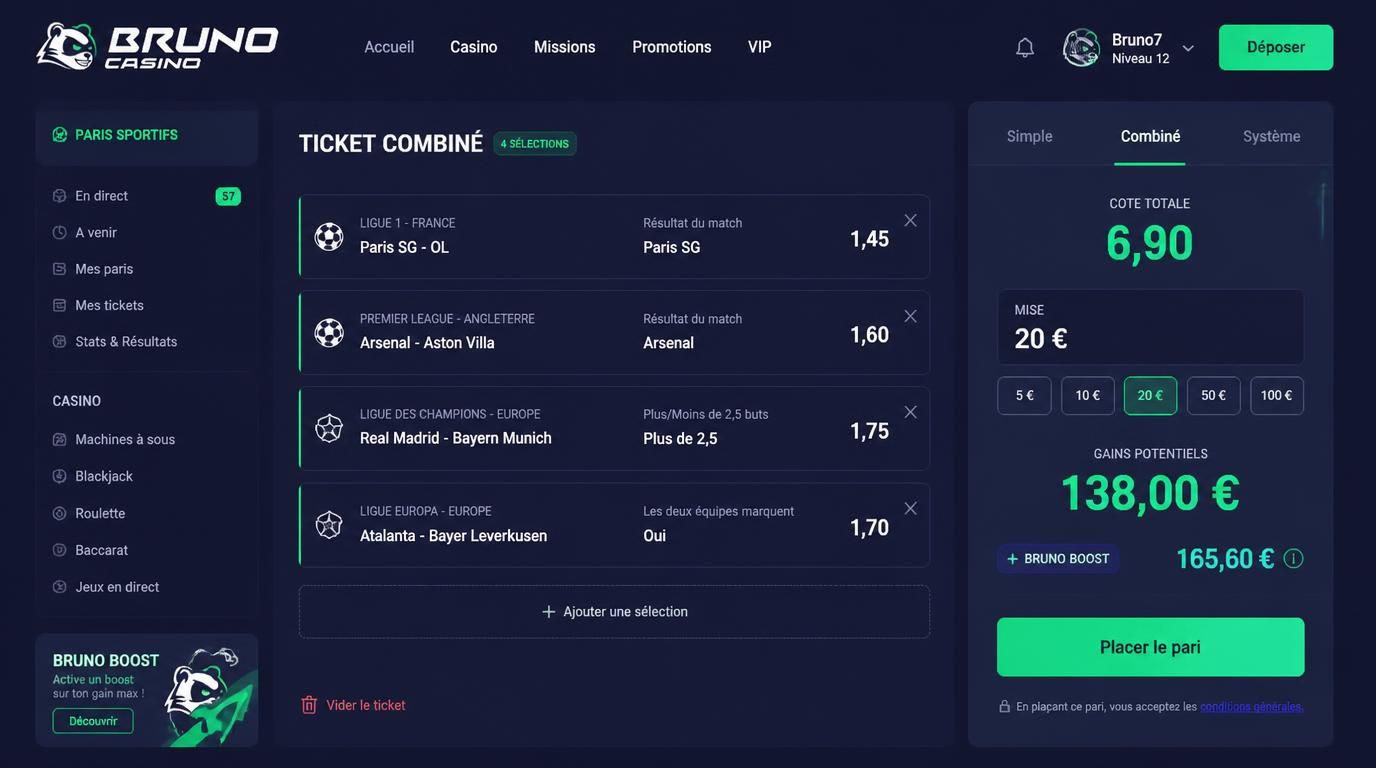Click Découvrir in the Bruno Boost banner
Screen dimensions: 1376x768
tap(93, 721)
